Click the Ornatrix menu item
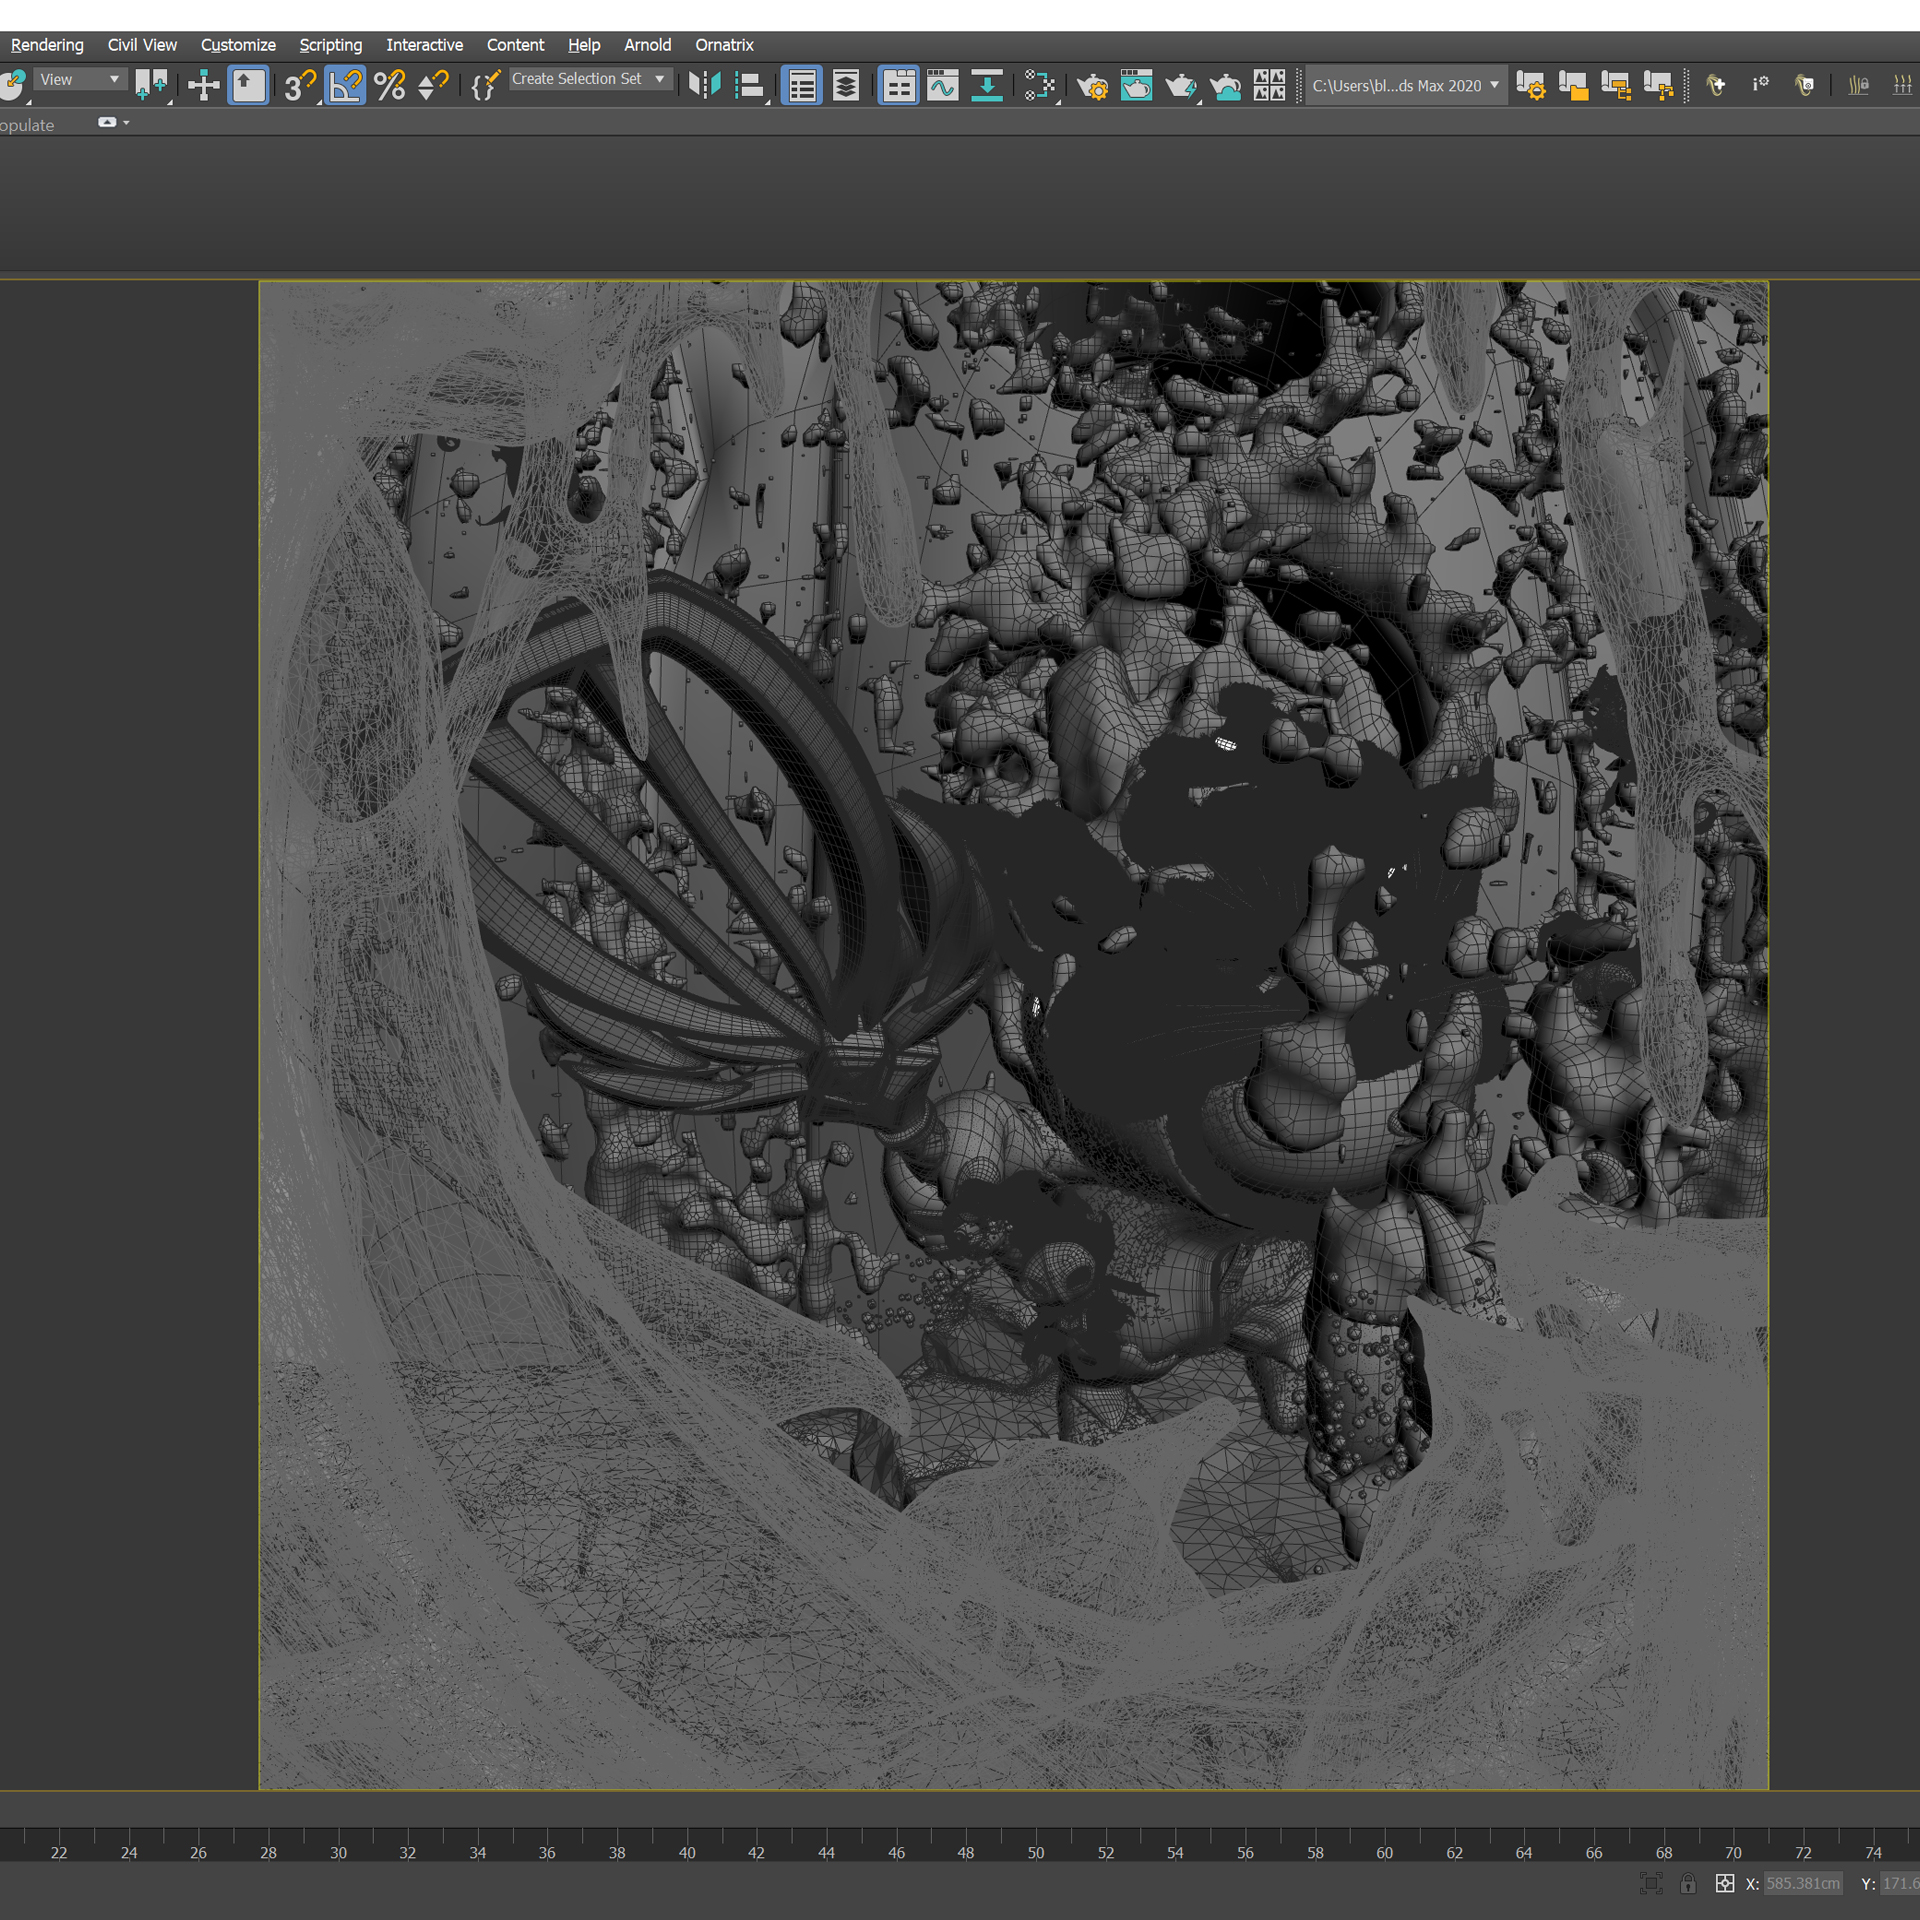 (x=724, y=45)
